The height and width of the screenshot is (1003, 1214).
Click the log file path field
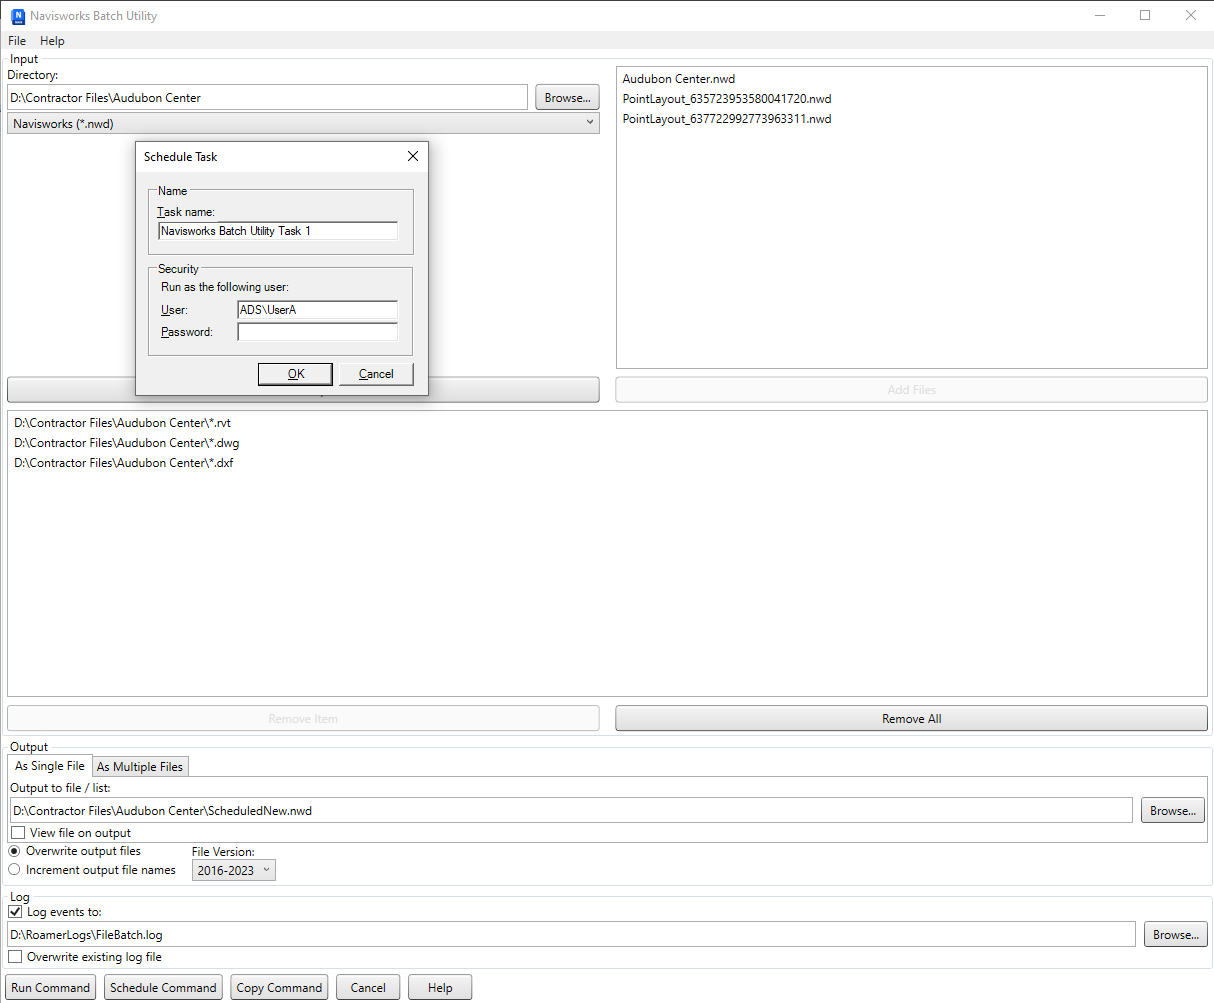571,935
